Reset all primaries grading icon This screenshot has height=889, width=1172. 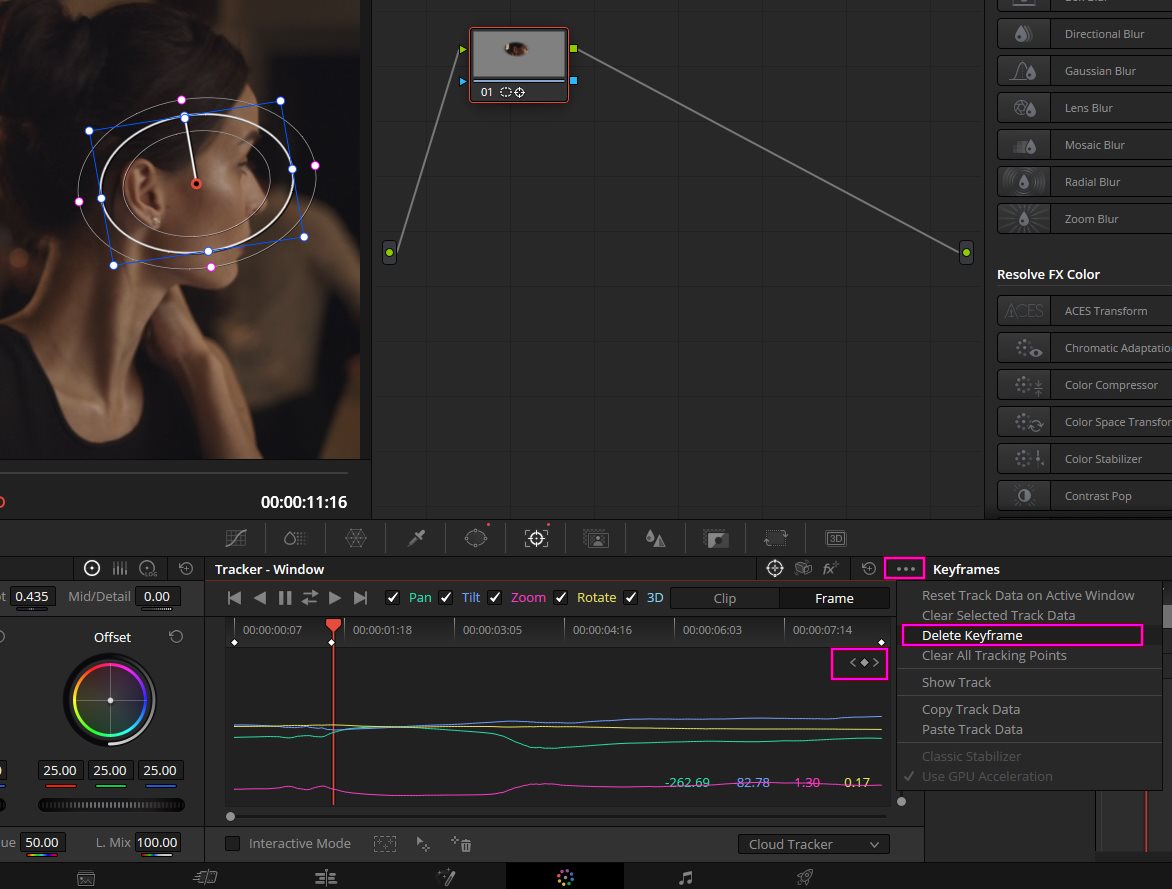186,569
